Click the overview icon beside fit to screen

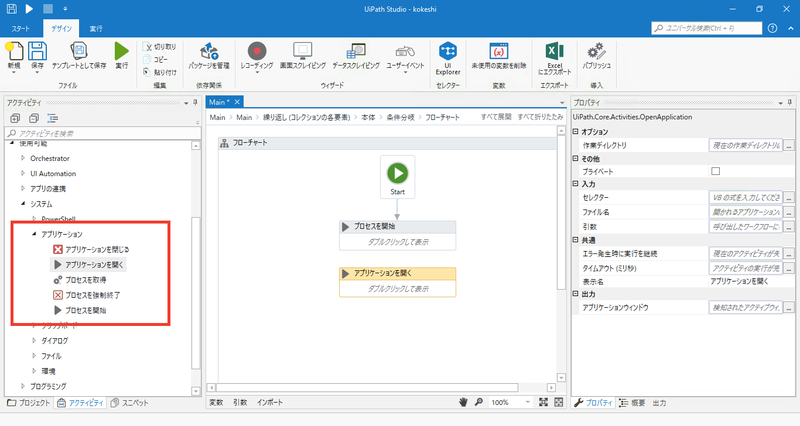(x=559, y=402)
